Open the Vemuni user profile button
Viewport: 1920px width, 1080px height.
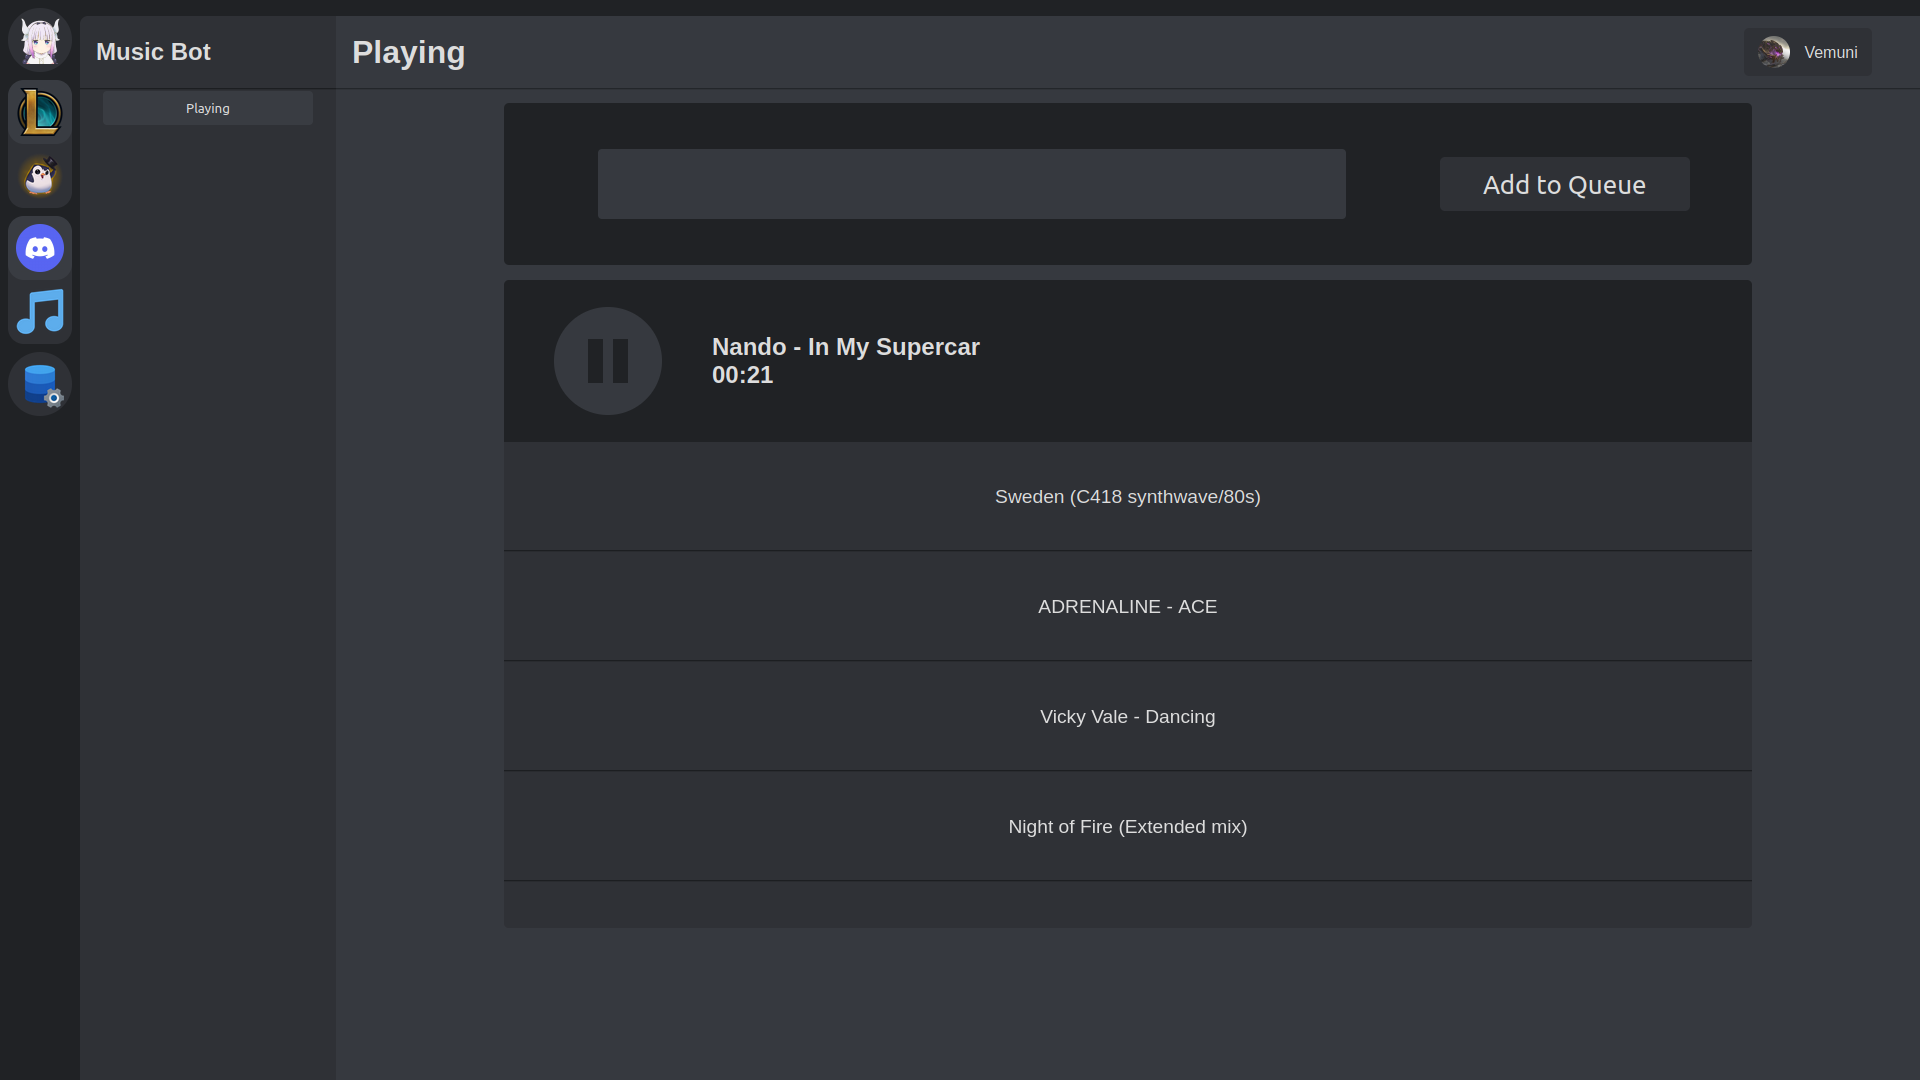click(x=1808, y=52)
